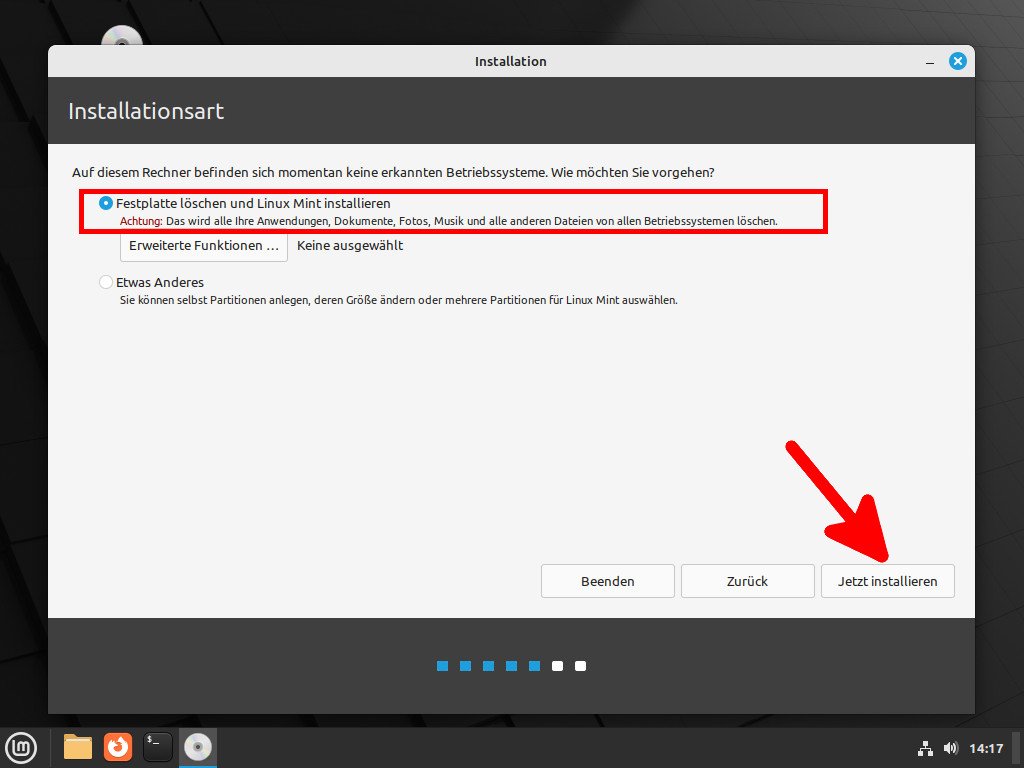This screenshot has height=768, width=1024.
Task: Click the installer disc icon in the taskbar
Action: pyautogui.click(x=197, y=747)
